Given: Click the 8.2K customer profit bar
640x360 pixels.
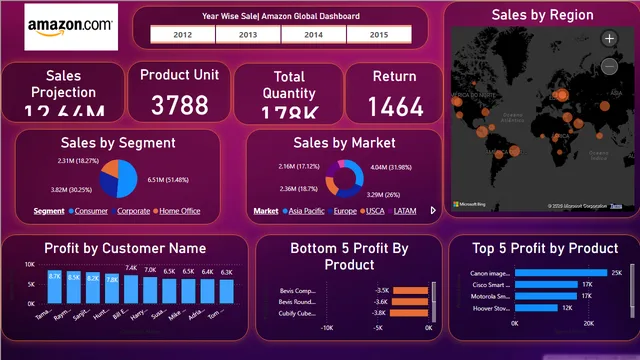Looking at the screenshot, I should click(x=93, y=288).
